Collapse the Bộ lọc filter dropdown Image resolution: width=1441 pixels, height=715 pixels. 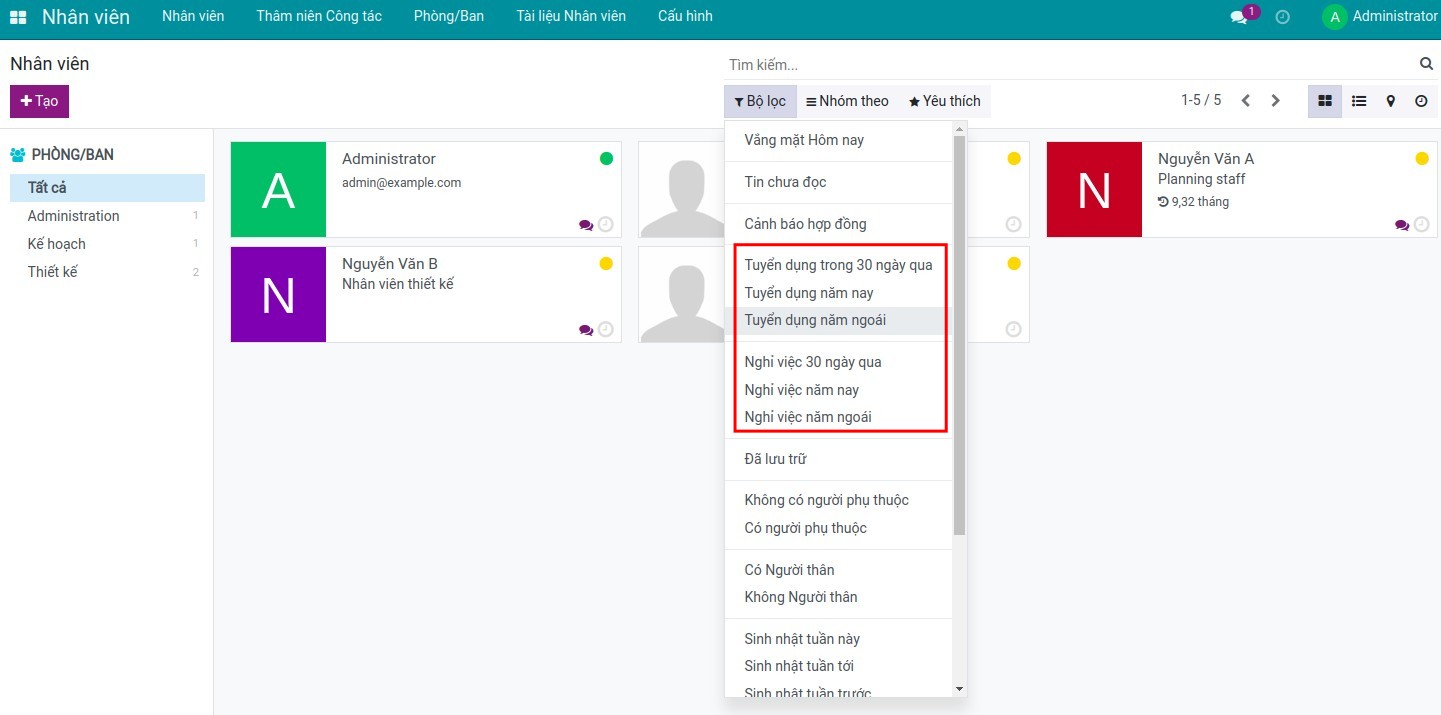pos(760,101)
